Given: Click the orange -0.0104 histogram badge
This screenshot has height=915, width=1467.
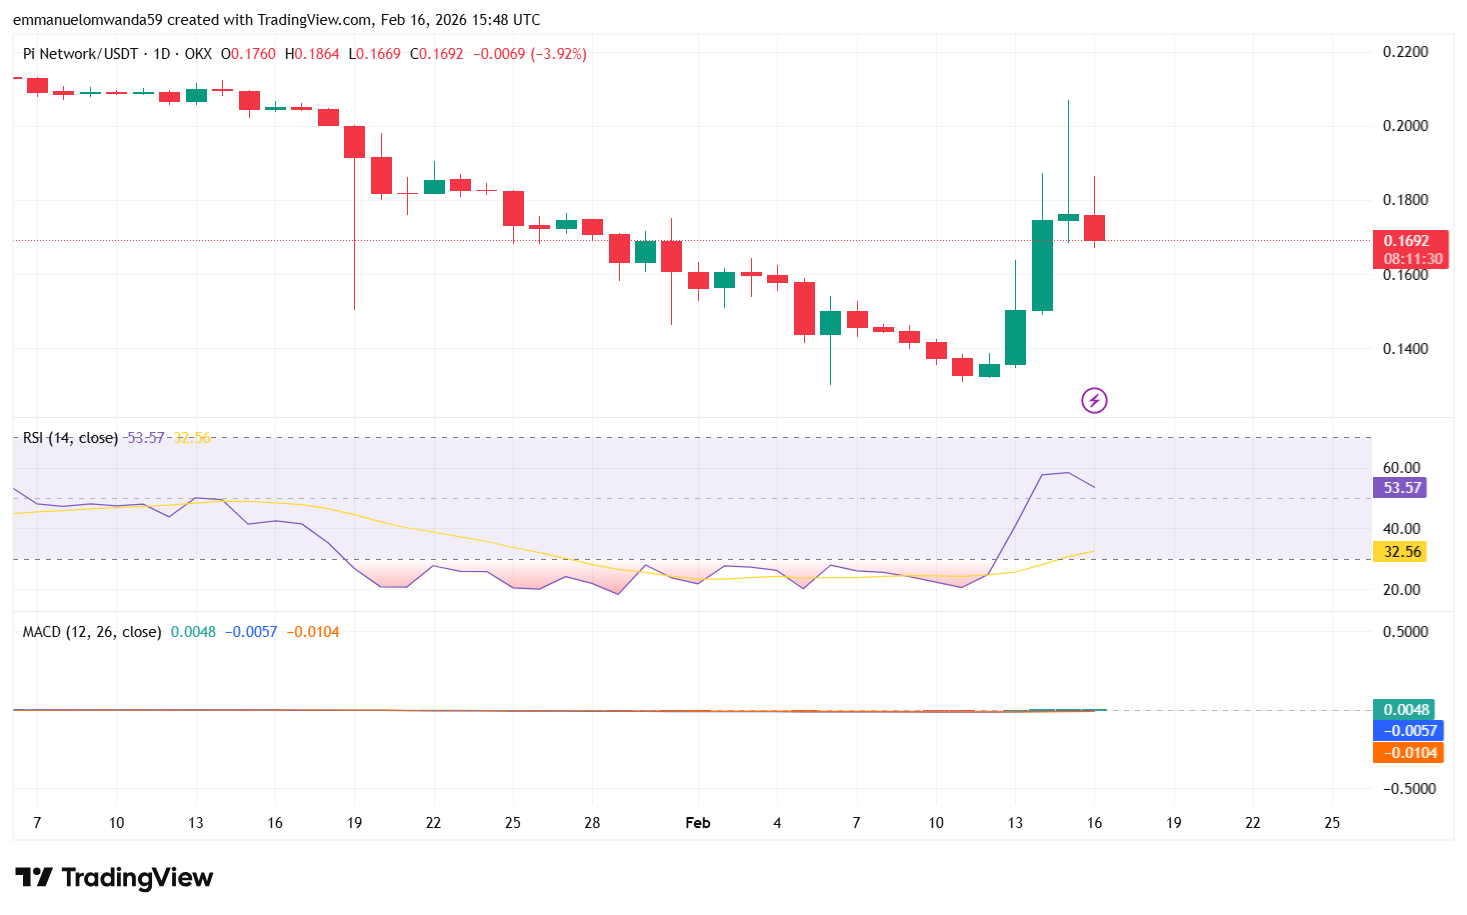Looking at the screenshot, I should point(1408,753).
